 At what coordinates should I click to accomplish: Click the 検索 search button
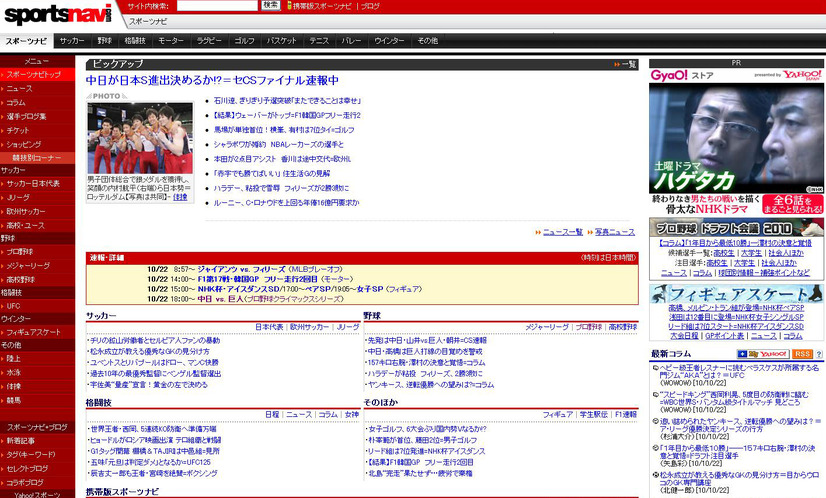[271, 5]
